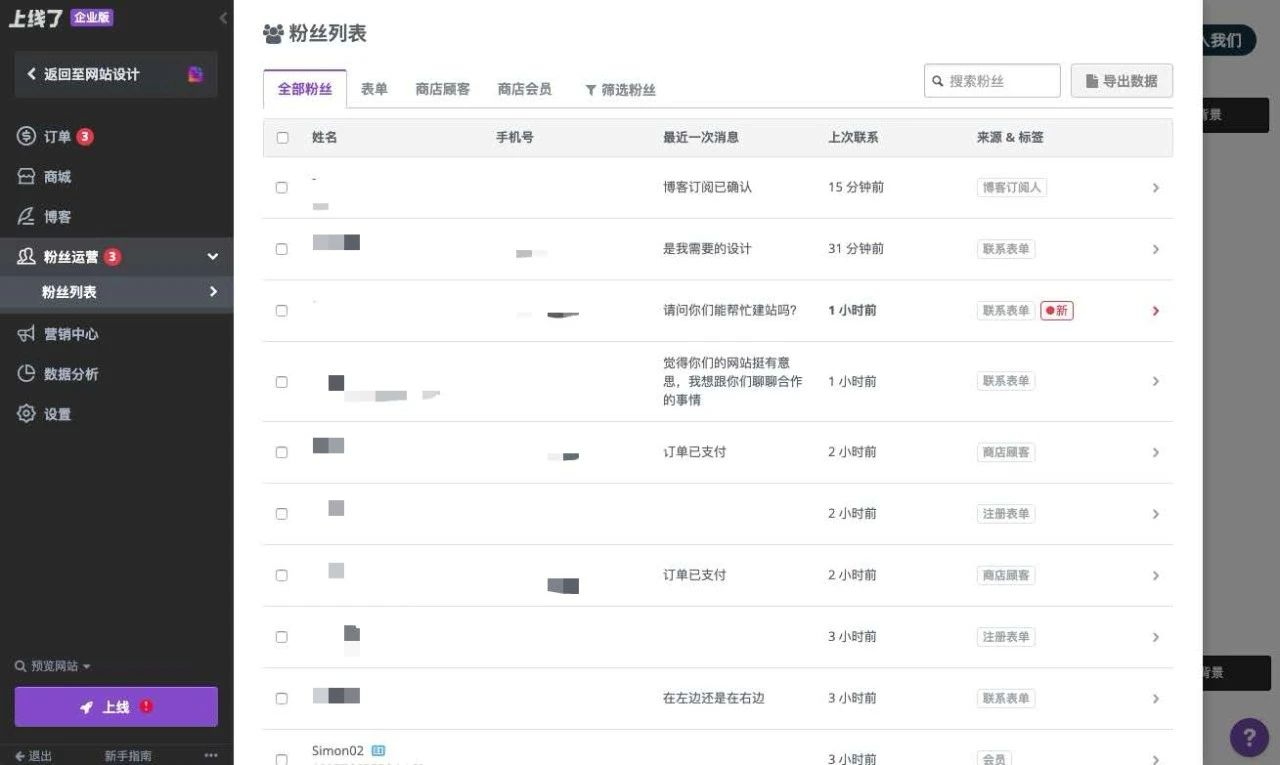This screenshot has height=765, width=1280.
Task: Collapse the 粉丝运营 sidebar menu
Action: pos(211,256)
